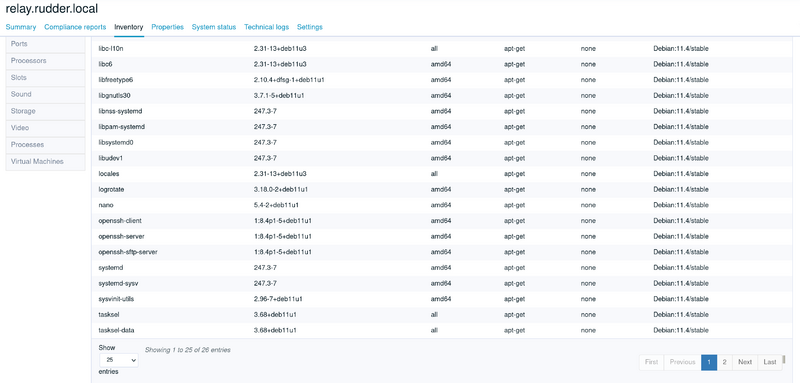Go to System status tab
800x383 pixels.
pyautogui.click(x=214, y=27)
